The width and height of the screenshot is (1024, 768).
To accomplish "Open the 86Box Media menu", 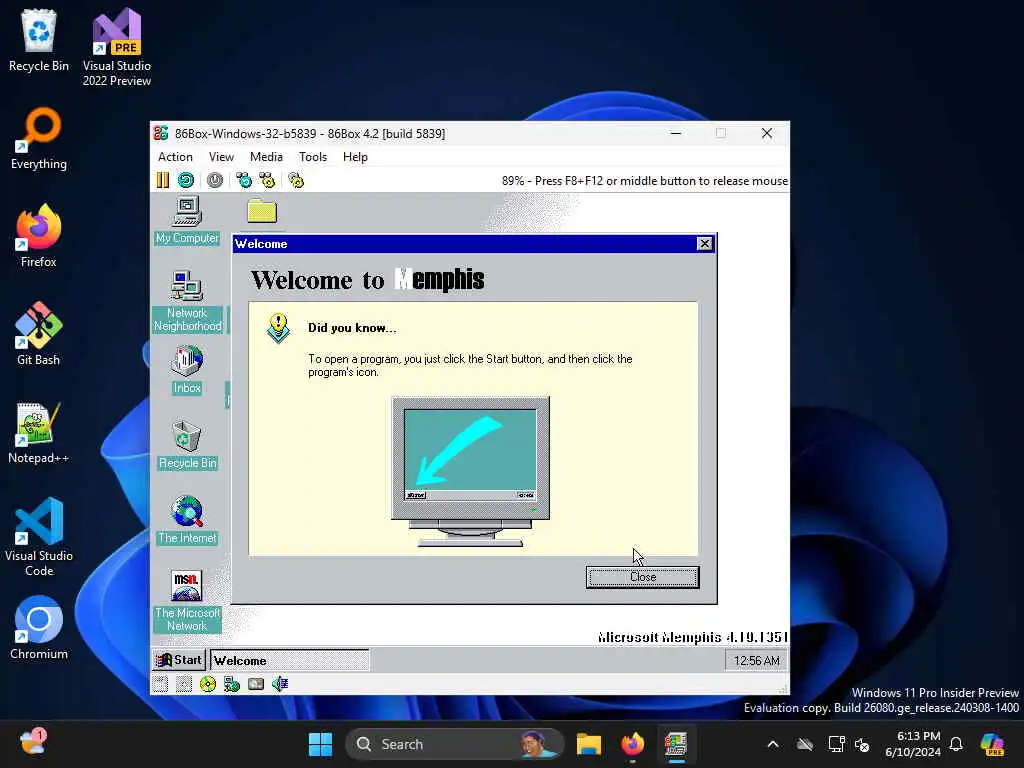I will (x=266, y=157).
